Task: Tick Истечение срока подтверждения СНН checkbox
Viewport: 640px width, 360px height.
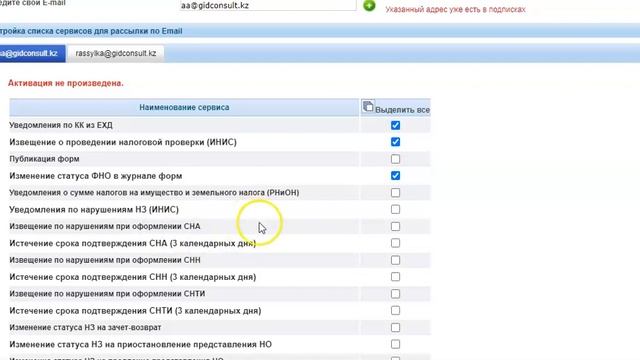Action: pyautogui.click(x=395, y=277)
